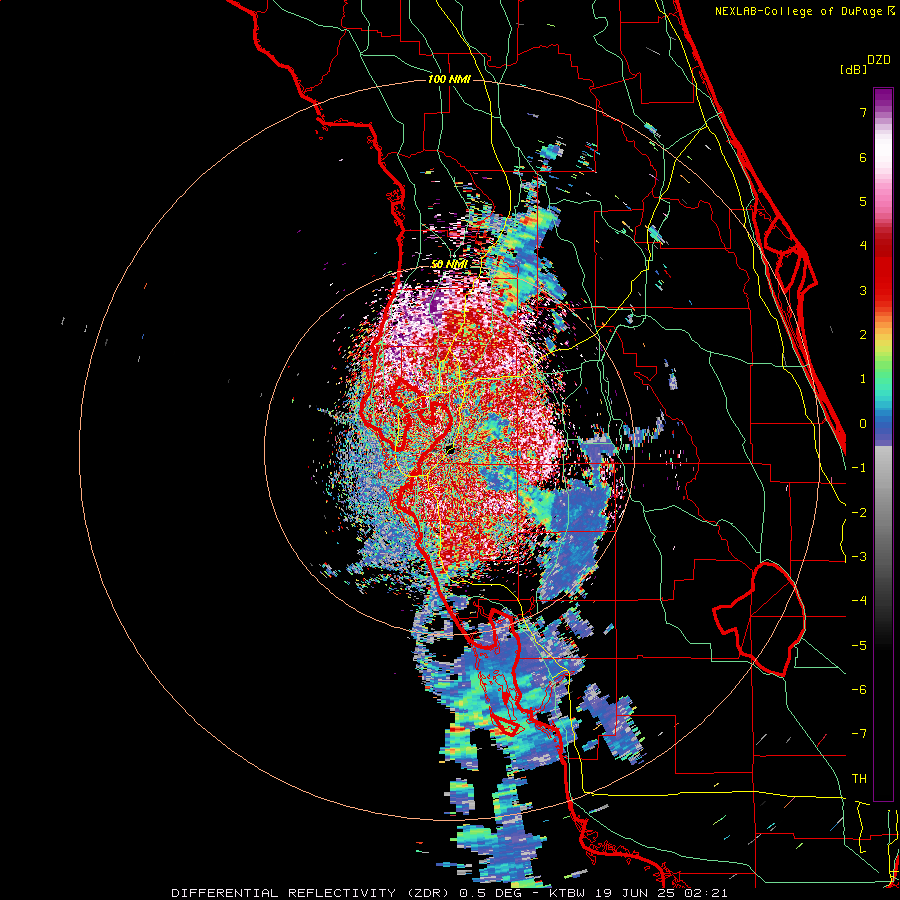900x900 pixels.
Task: Click the TH threshold label on scale
Action: tap(859, 779)
